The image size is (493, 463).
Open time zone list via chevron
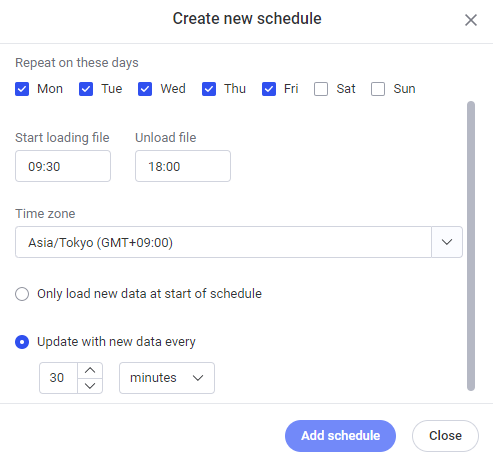[447, 242]
